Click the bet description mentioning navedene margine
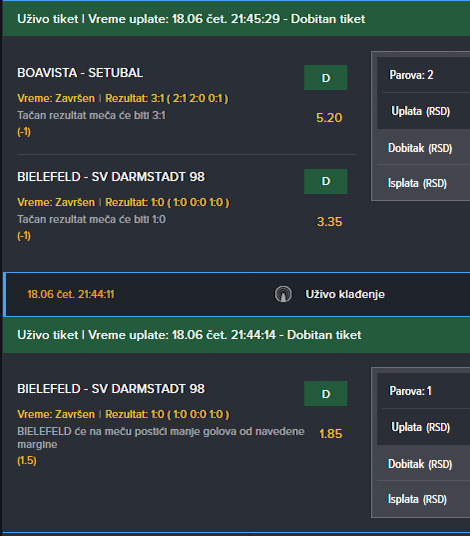 coord(161,438)
